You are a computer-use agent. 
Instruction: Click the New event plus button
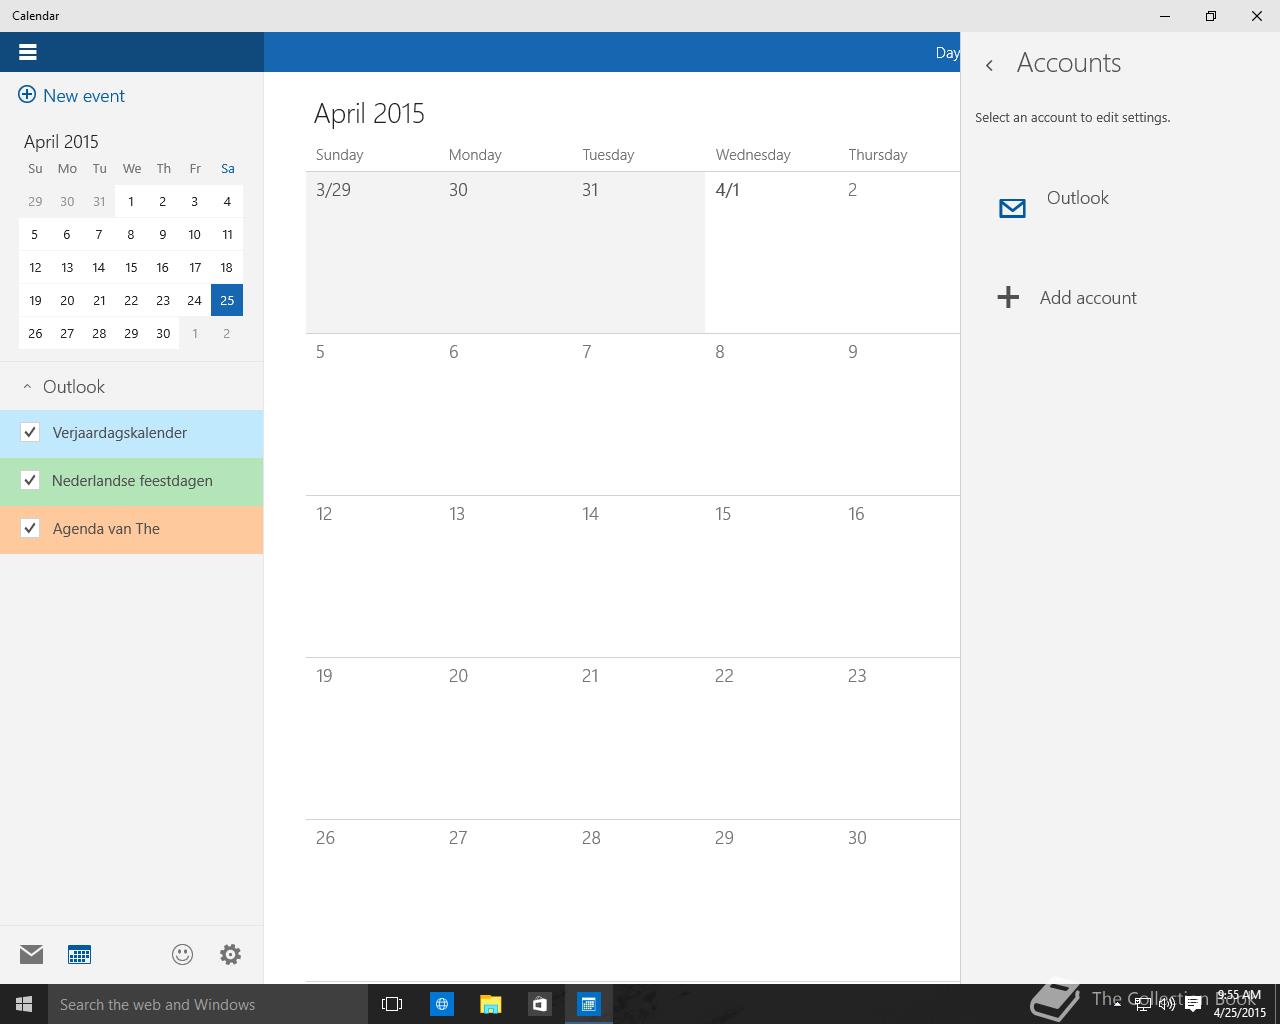click(x=27, y=95)
